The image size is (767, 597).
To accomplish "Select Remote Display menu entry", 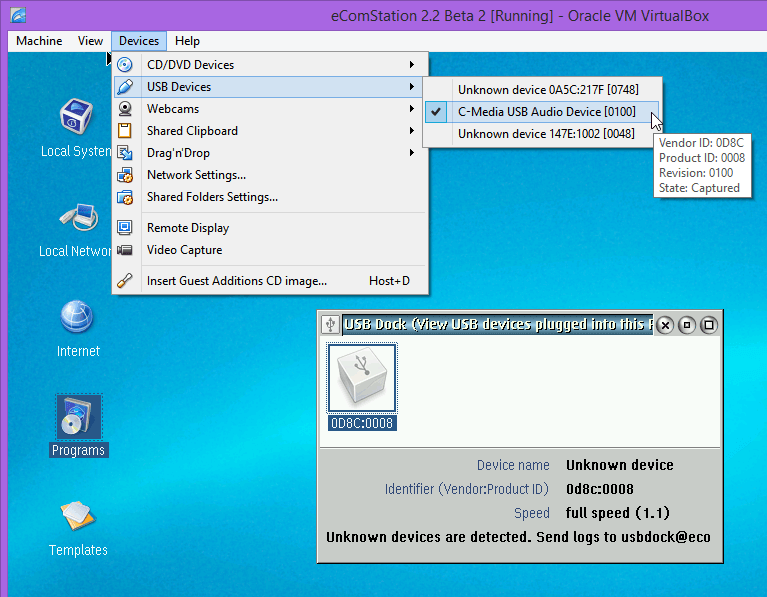I will coord(270,228).
